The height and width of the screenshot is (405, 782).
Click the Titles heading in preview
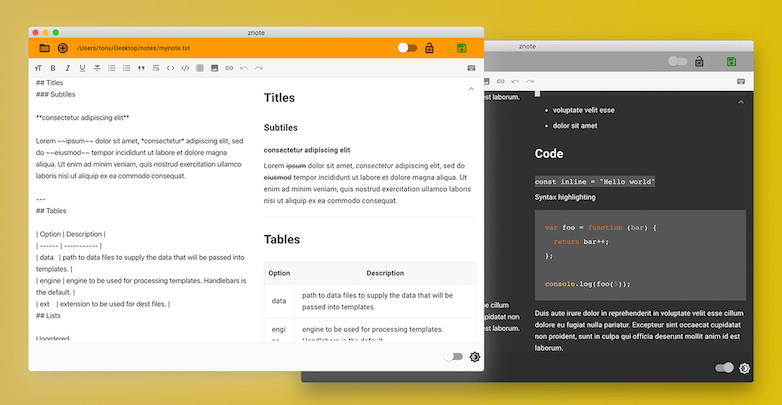click(x=279, y=98)
